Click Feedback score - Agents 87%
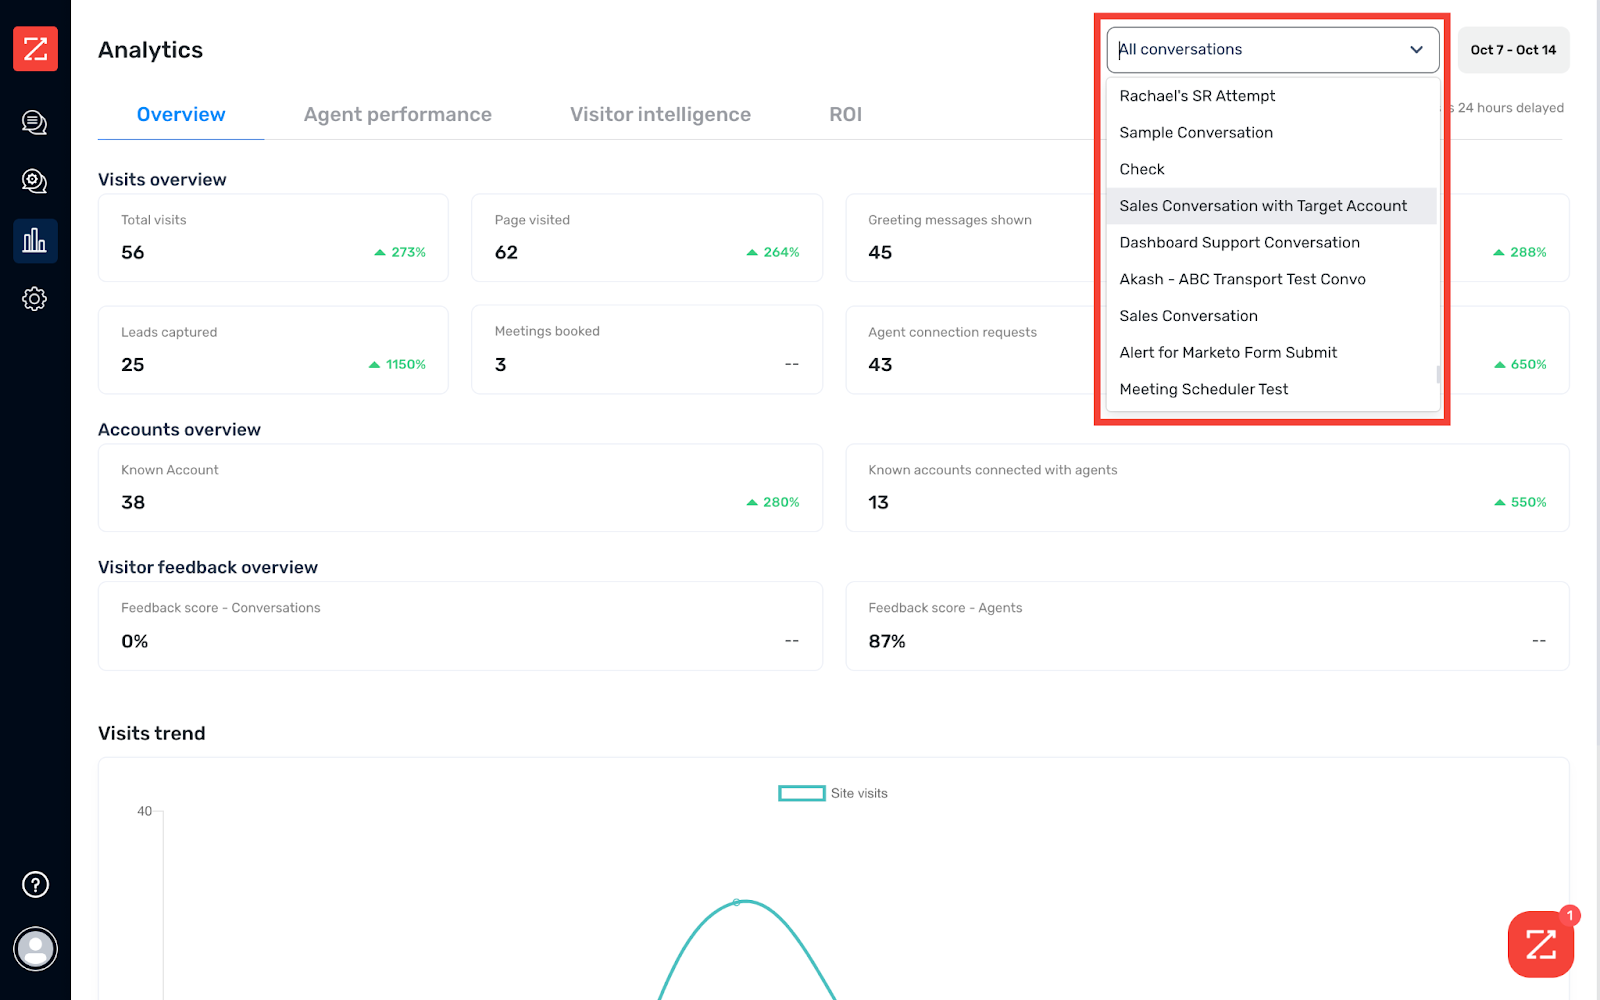Screen dimensions: 1600x1000 pyautogui.click(x=887, y=642)
